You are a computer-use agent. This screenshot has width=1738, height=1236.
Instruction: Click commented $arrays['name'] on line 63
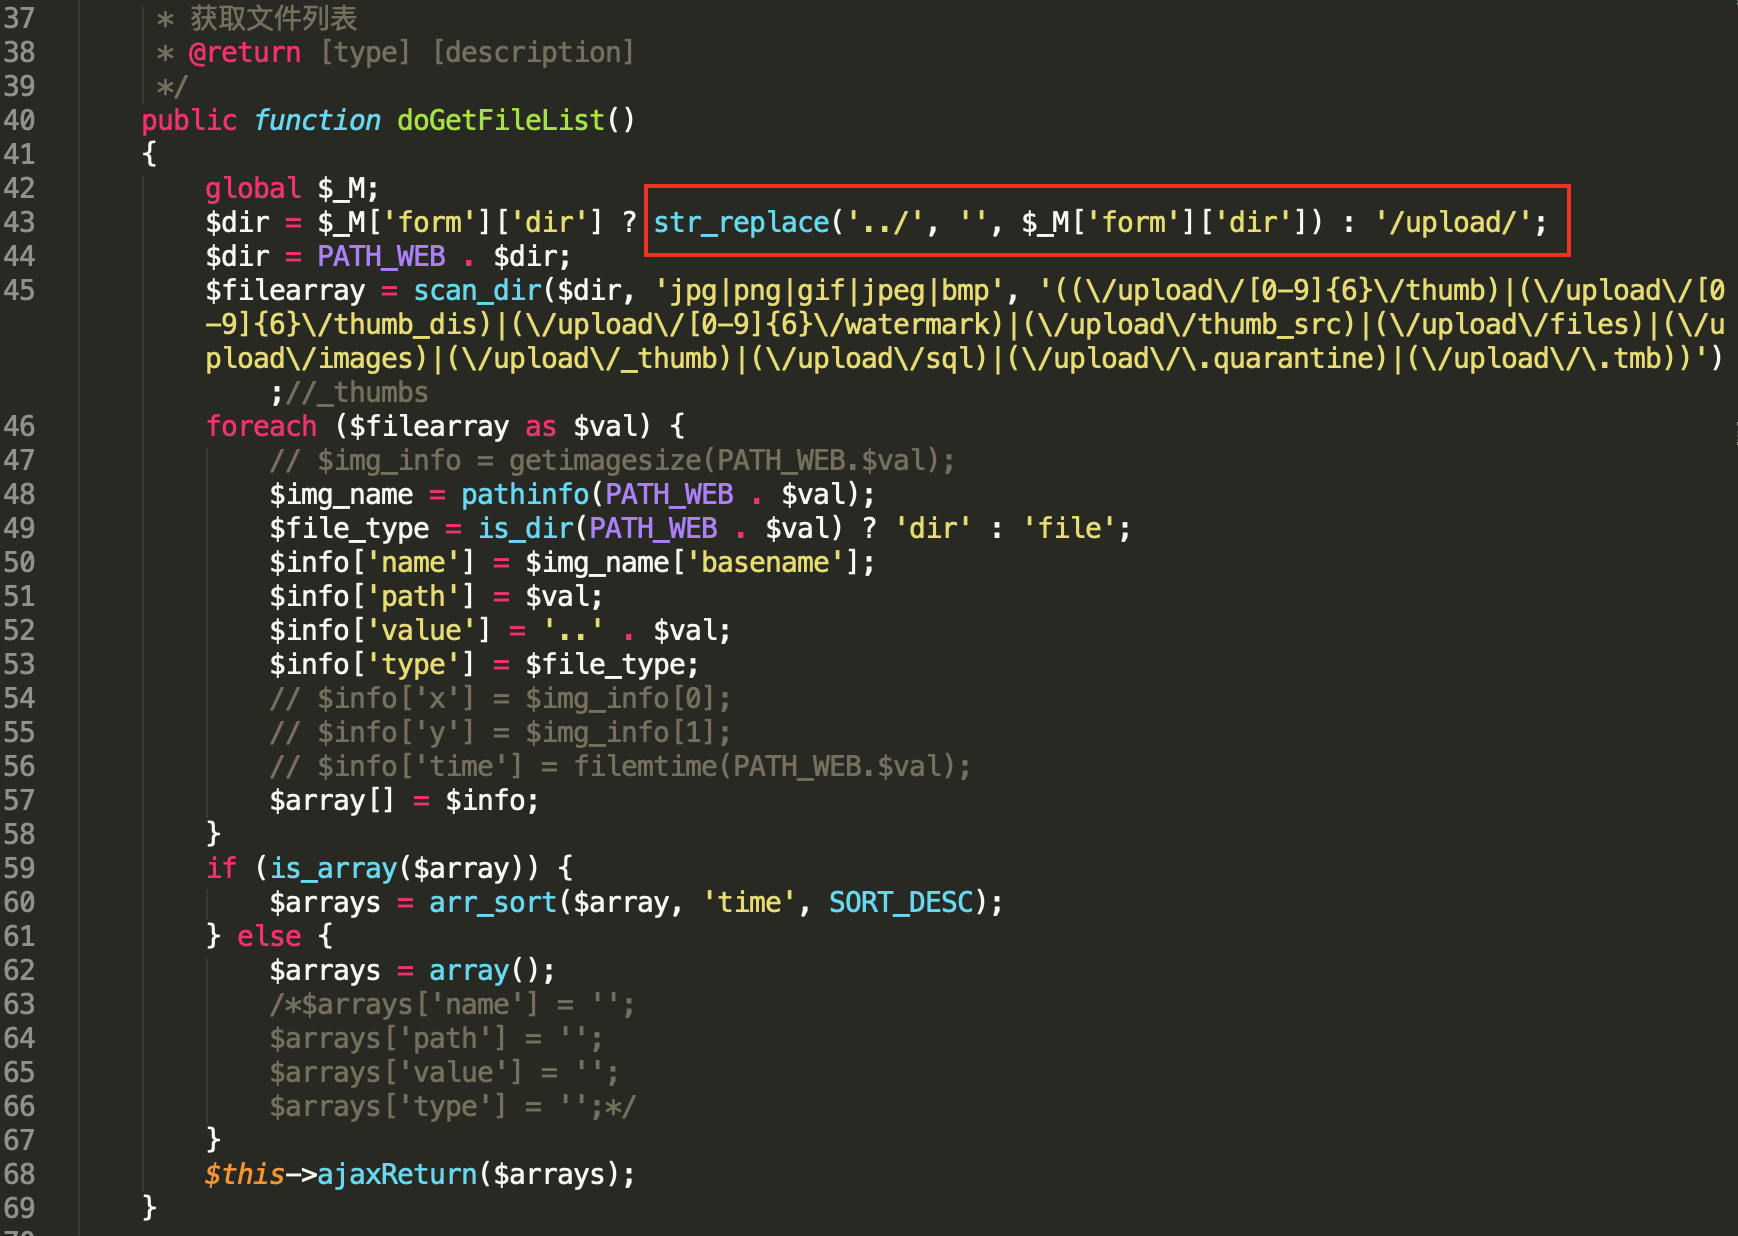click(421, 1004)
